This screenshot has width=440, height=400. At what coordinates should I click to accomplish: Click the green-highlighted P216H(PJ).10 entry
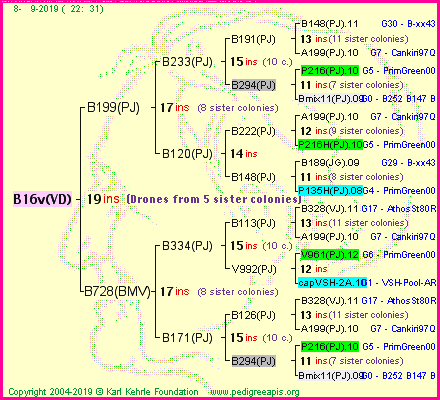click(330, 145)
